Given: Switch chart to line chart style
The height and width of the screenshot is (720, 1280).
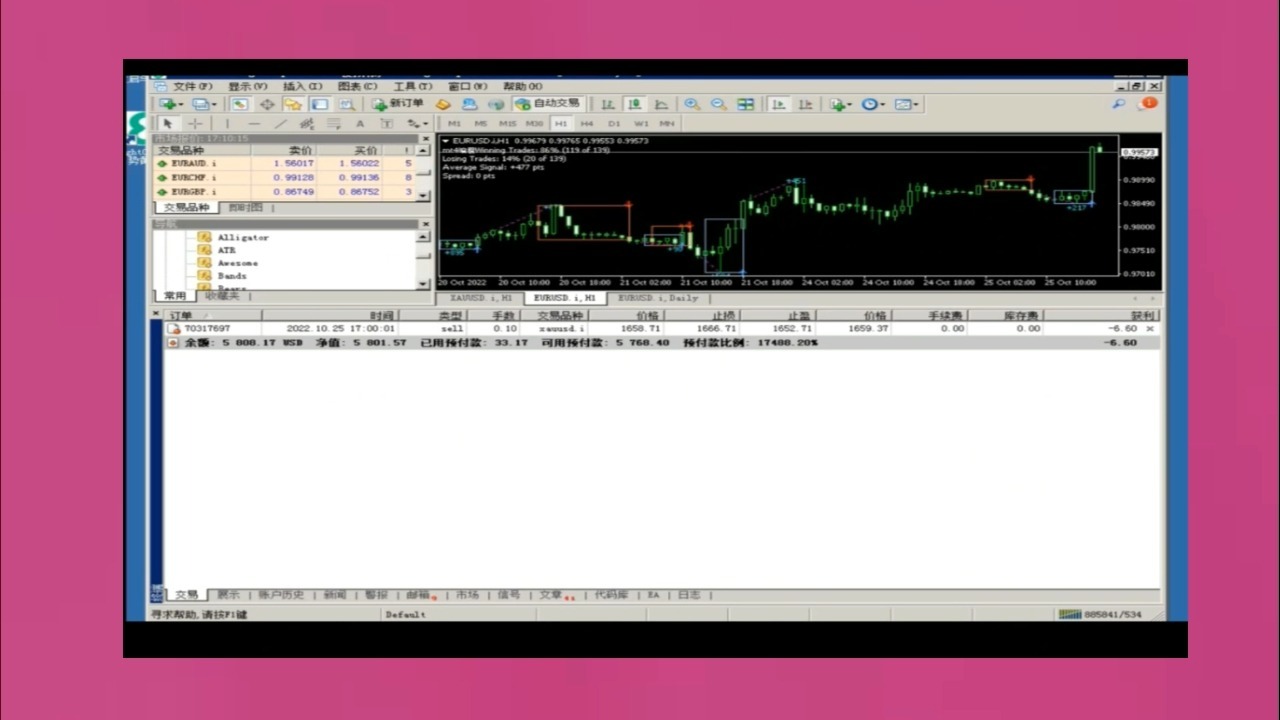Looking at the screenshot, I should pos(661,104).
